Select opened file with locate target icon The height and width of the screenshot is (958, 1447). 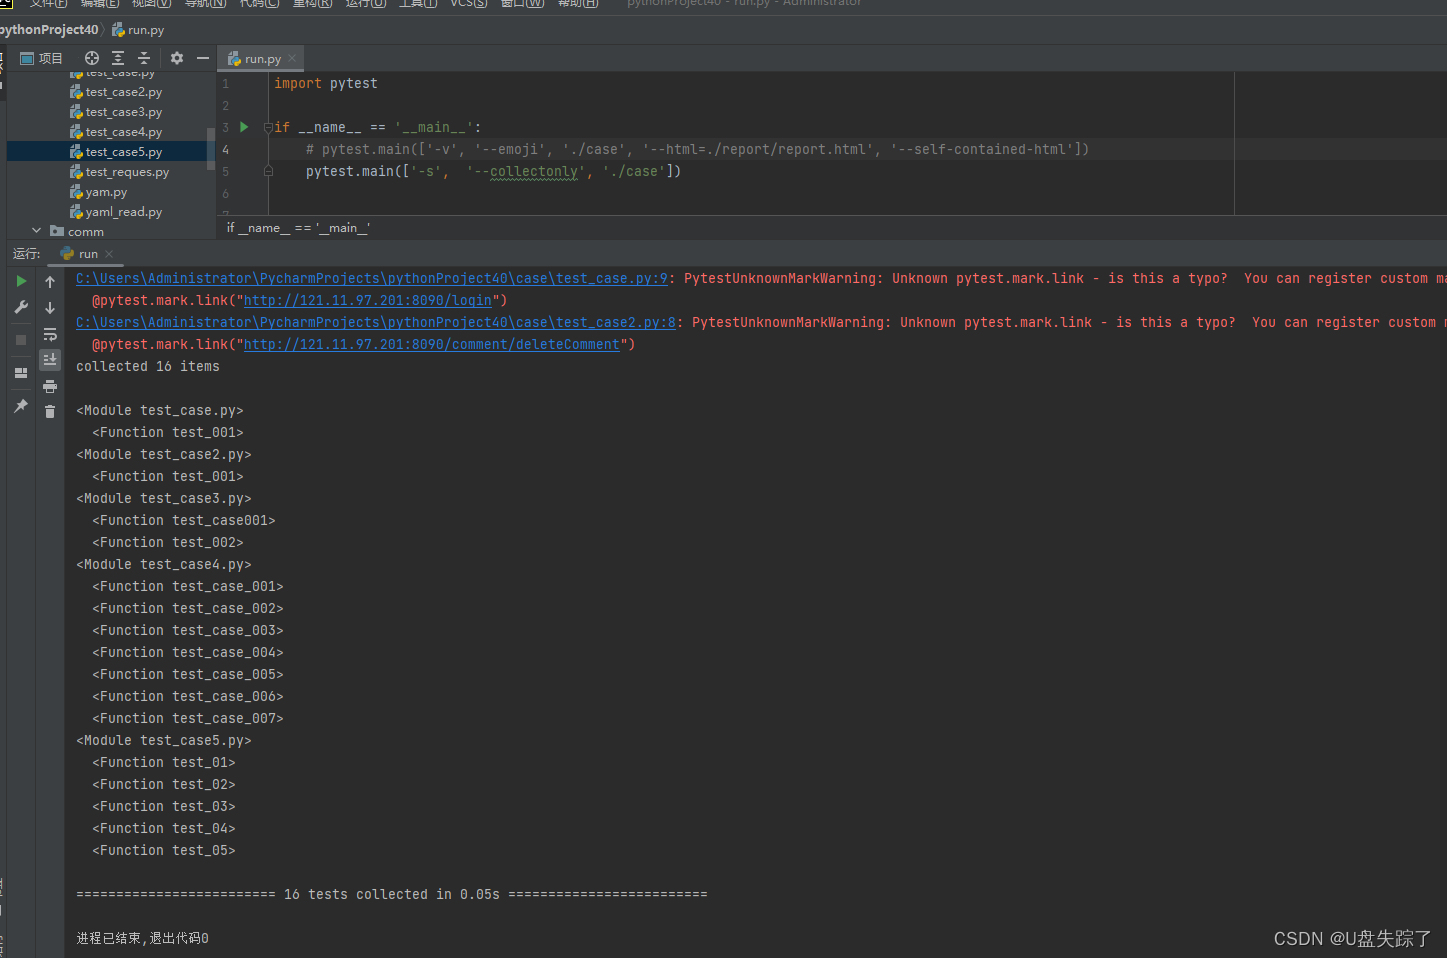click(92, 58)
